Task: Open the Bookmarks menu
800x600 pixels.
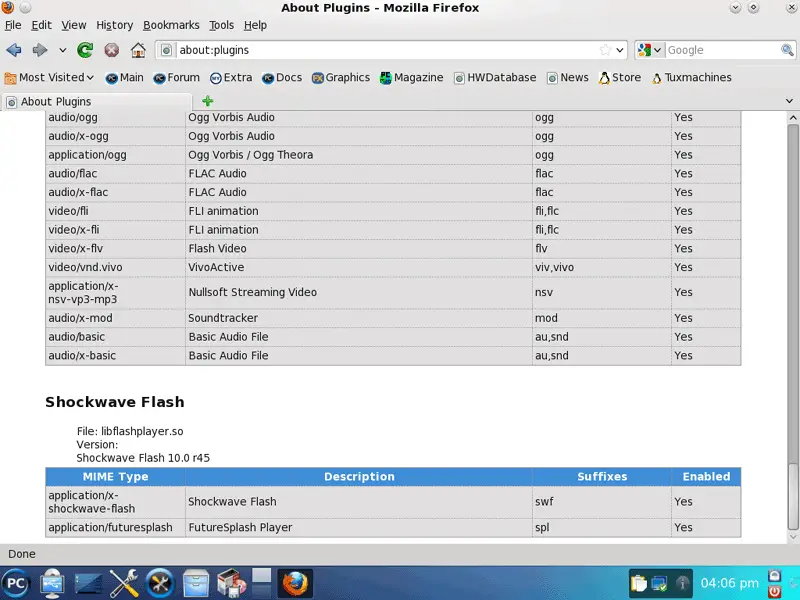Action: [171, 25]
